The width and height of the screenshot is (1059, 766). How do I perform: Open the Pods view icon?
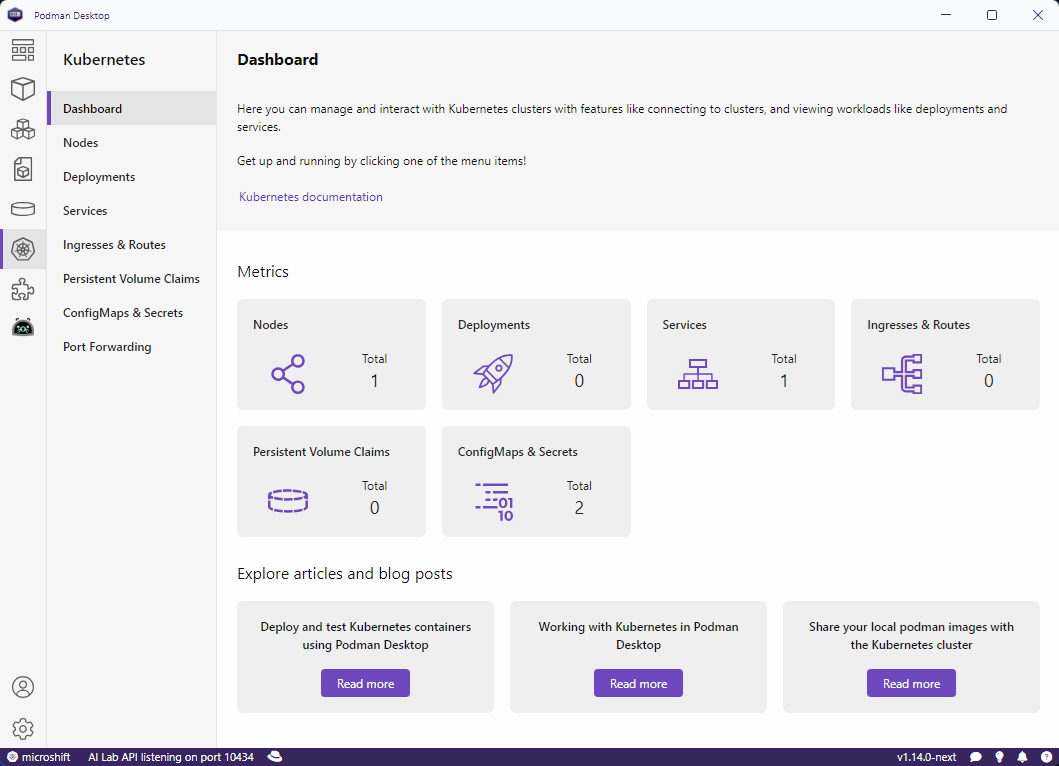[x=22, y=129]
